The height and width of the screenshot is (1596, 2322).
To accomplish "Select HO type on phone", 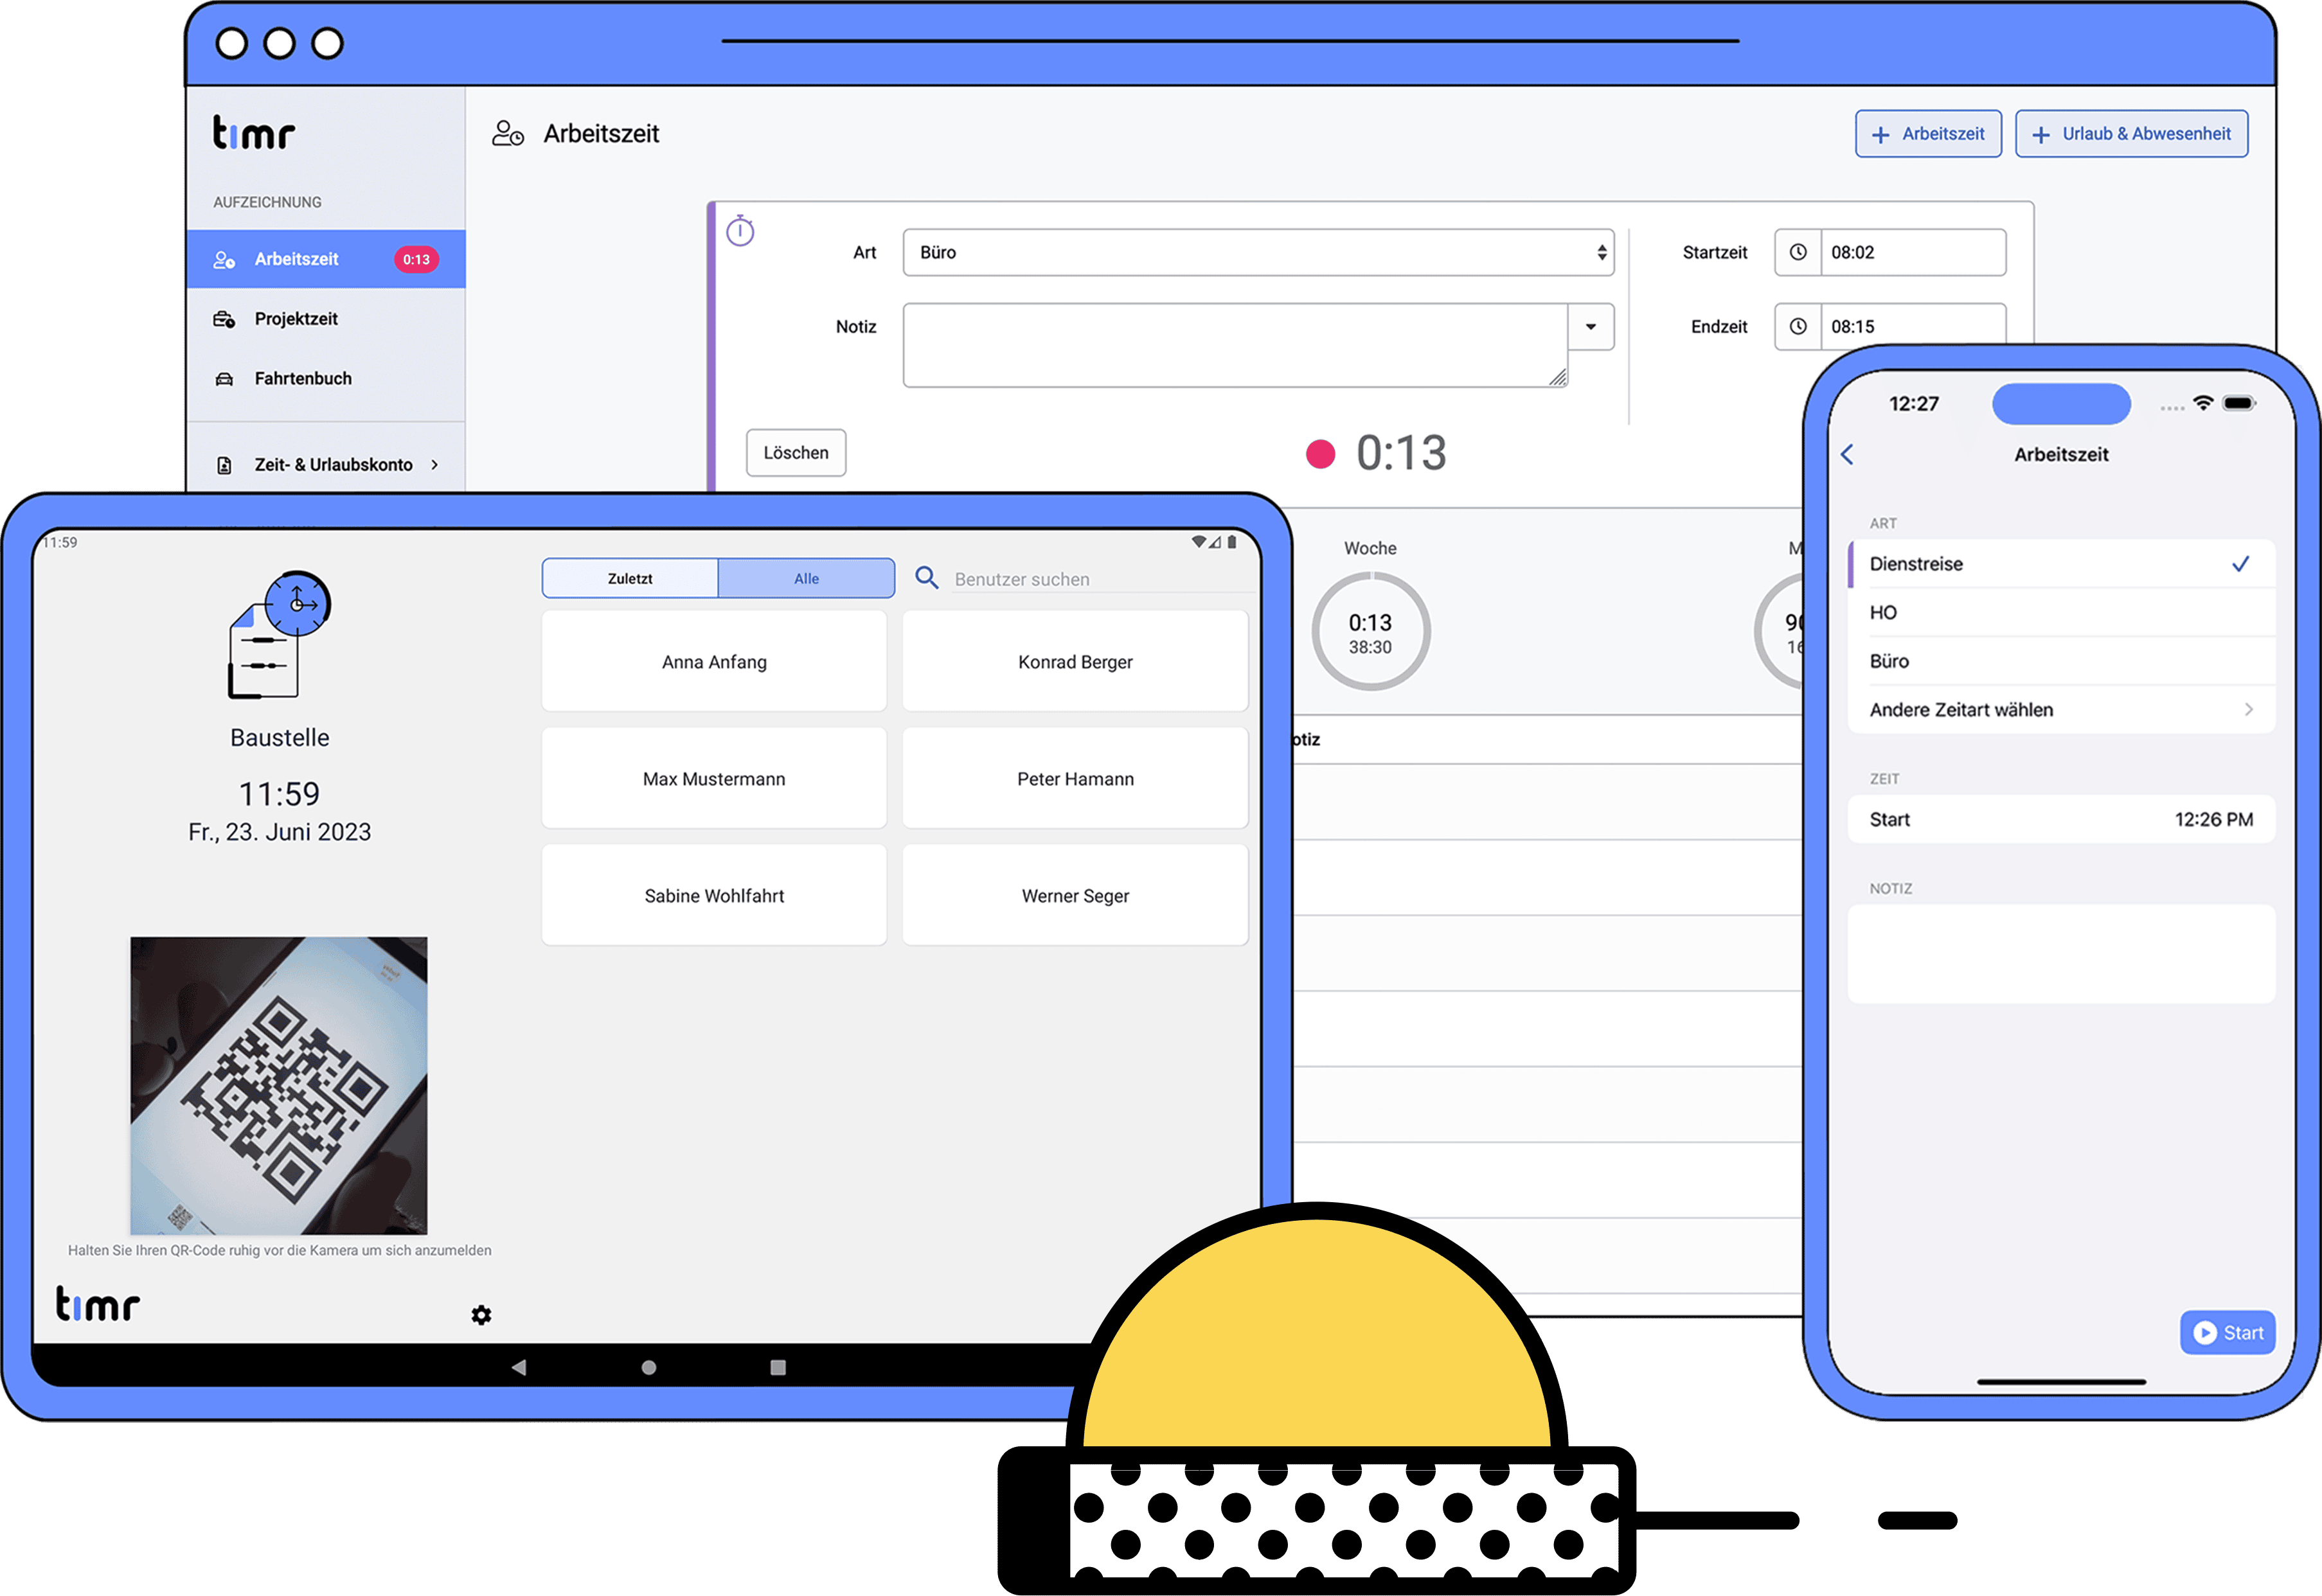I will (x=2061, y=612).
